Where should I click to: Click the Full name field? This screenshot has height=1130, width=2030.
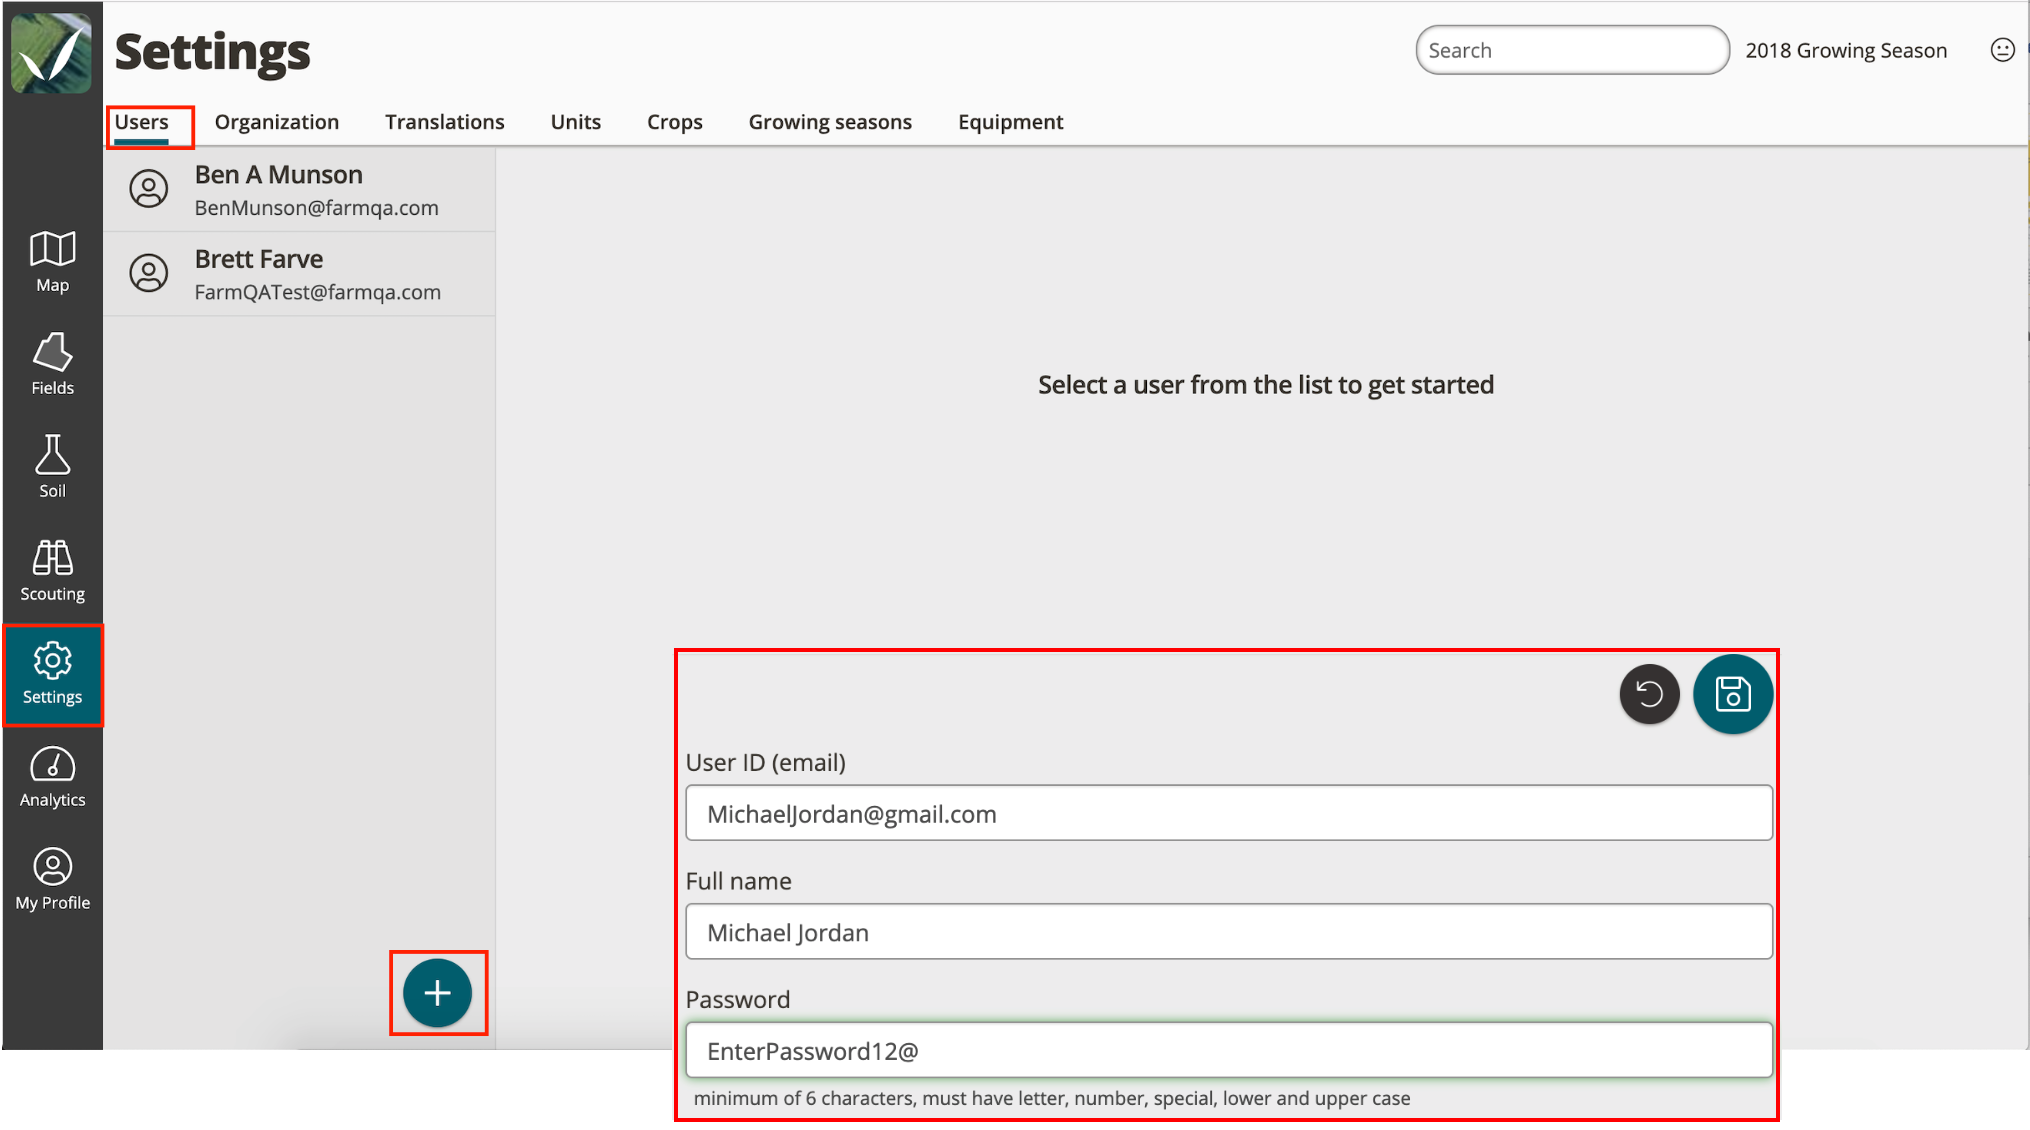1229,932
